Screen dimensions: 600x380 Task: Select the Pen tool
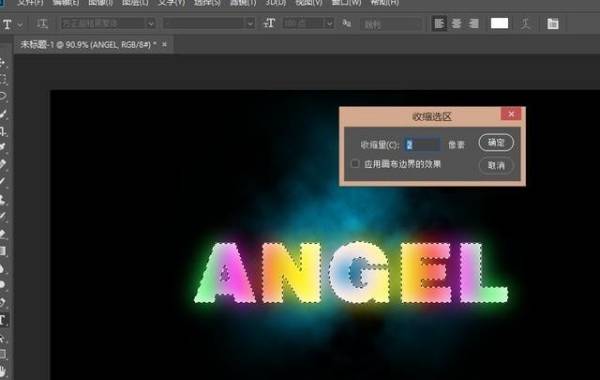3,302
